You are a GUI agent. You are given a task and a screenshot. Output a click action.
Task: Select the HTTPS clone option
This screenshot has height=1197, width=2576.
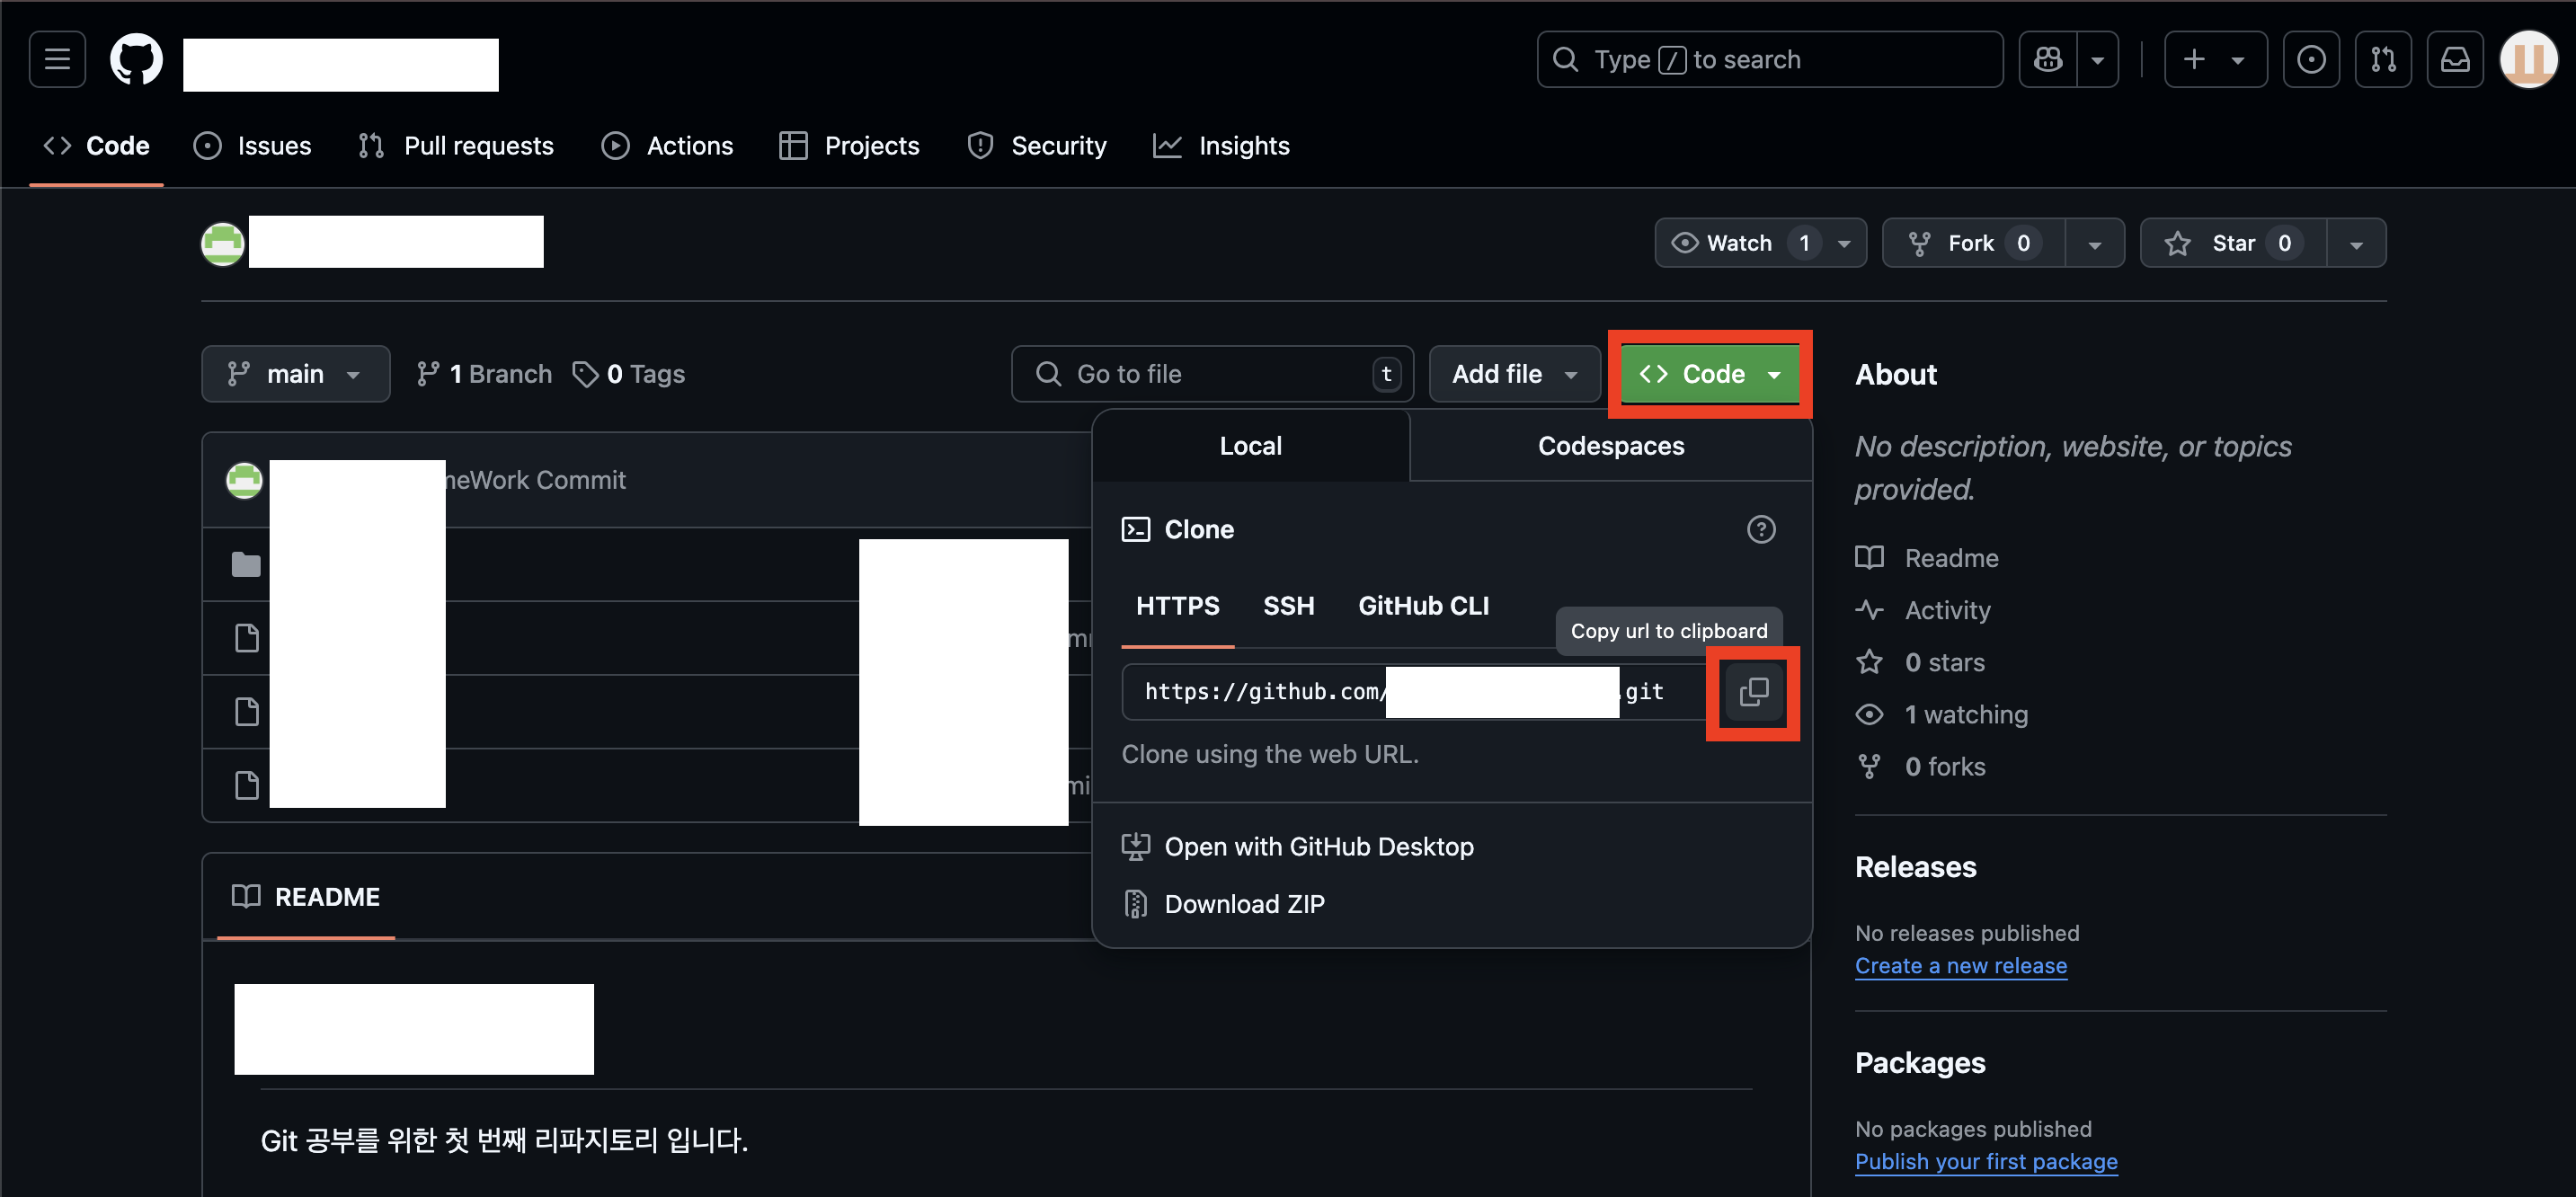click(x=1177, y=606)
